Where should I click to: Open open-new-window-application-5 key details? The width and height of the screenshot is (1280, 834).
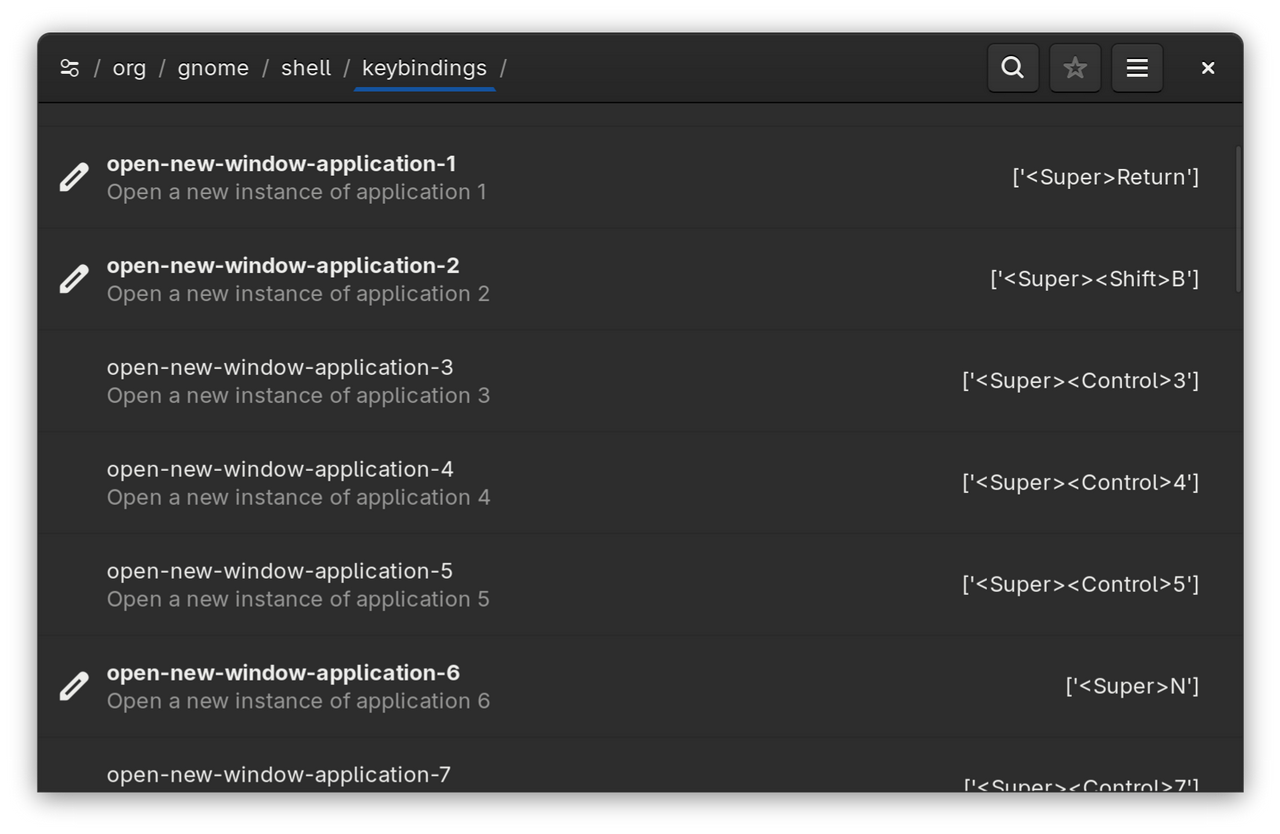coord(280,572)
